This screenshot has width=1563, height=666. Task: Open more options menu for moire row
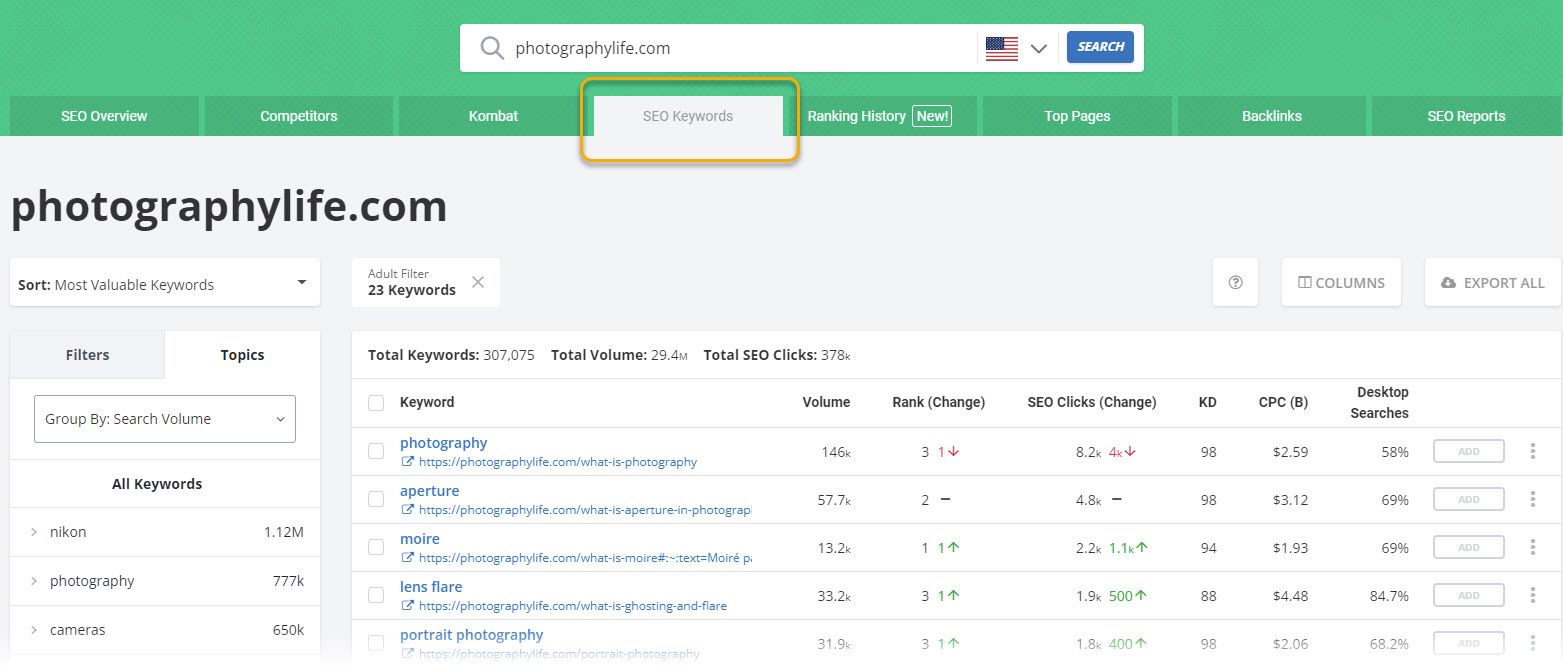1532,548
